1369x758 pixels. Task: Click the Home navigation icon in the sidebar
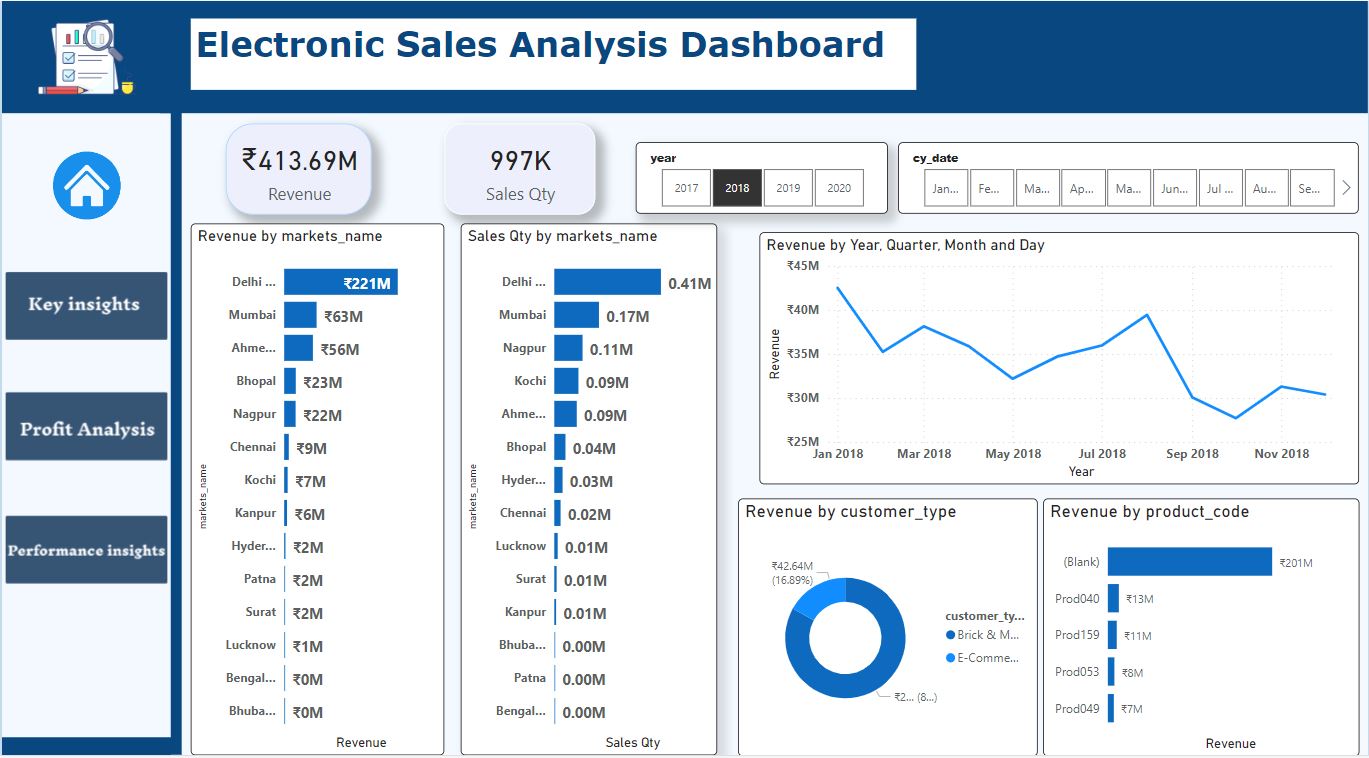click(x=85, y=185)
